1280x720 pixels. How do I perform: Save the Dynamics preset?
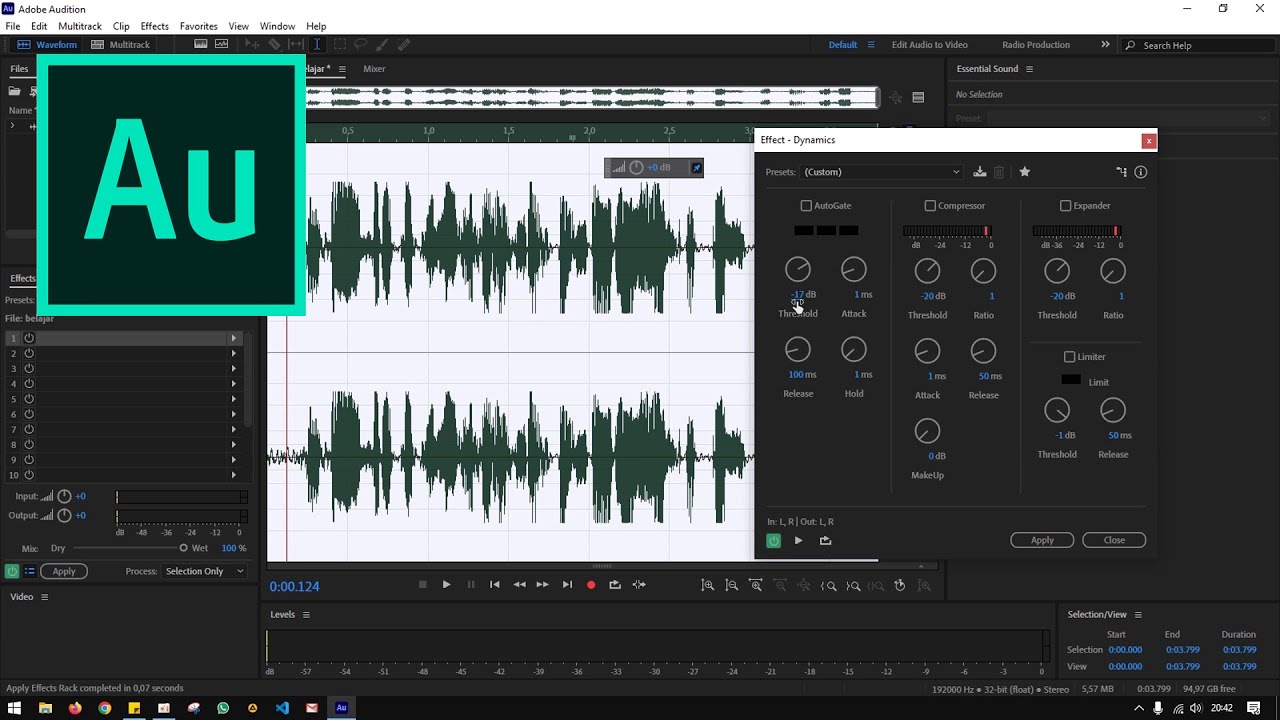980,172
